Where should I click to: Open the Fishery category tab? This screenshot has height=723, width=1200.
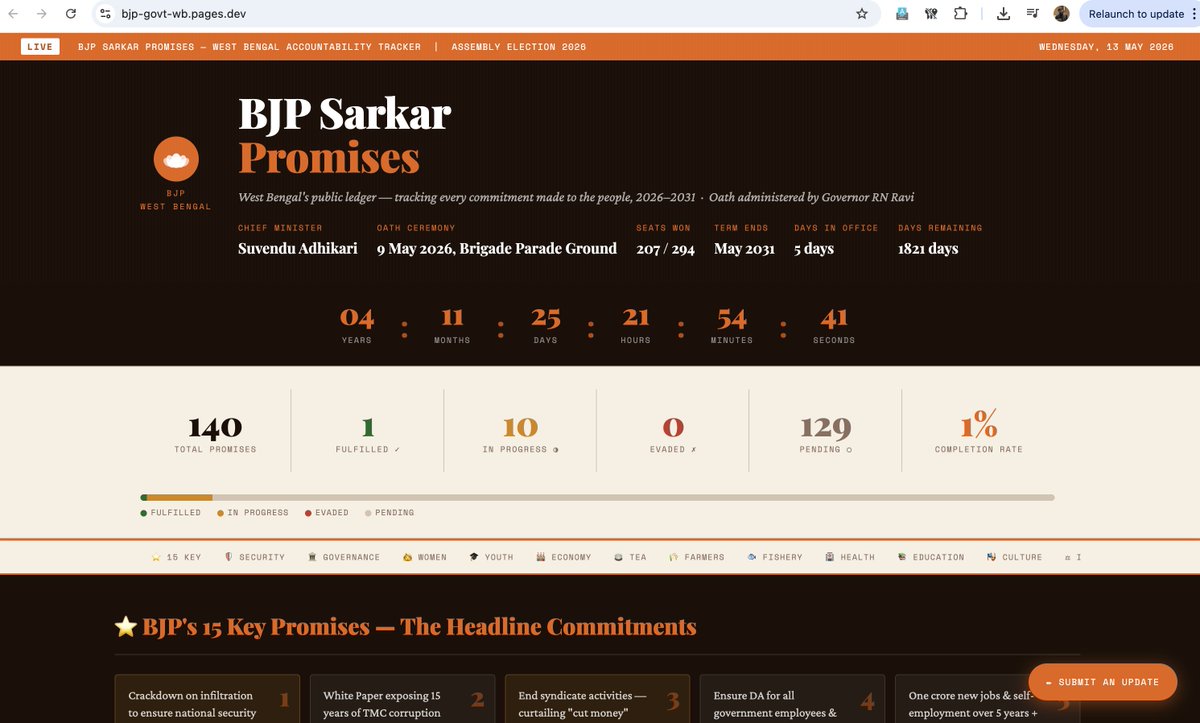coord(775,557)
